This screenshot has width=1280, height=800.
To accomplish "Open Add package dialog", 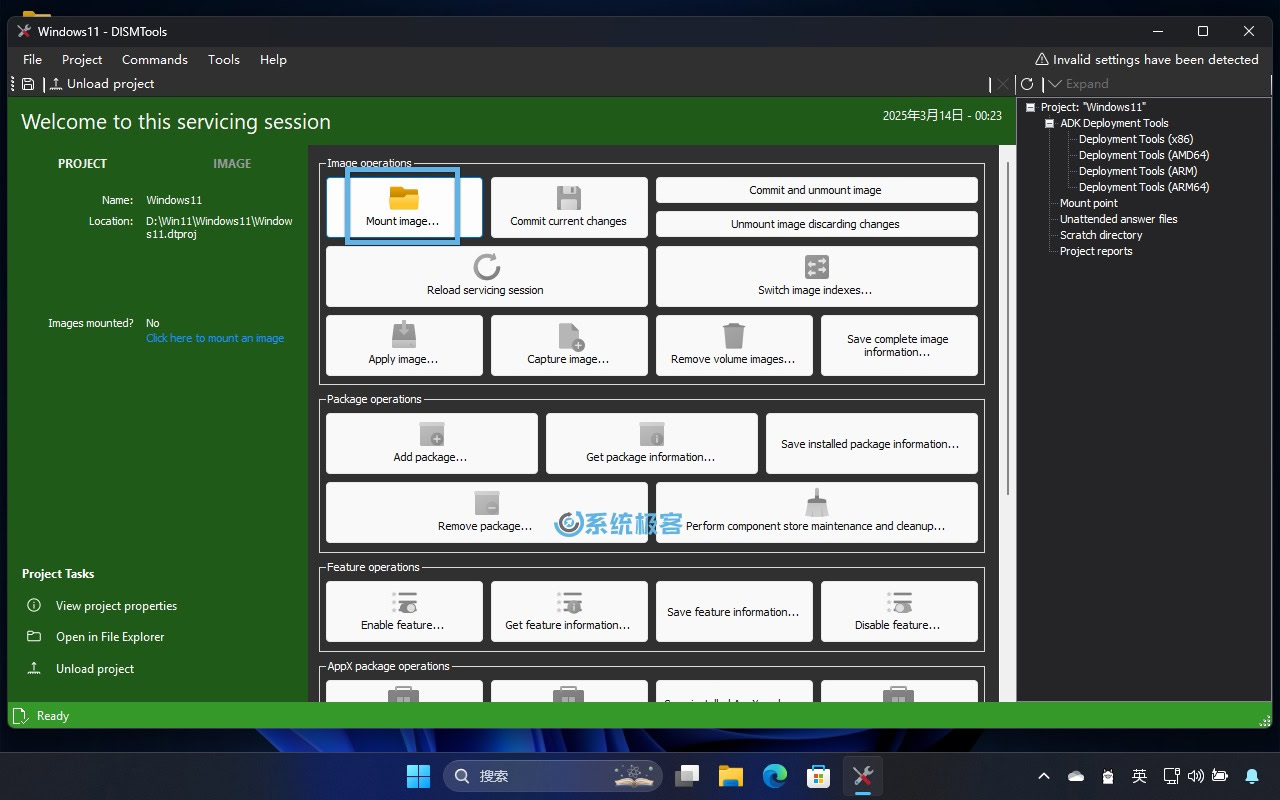I will pos(431,443).
